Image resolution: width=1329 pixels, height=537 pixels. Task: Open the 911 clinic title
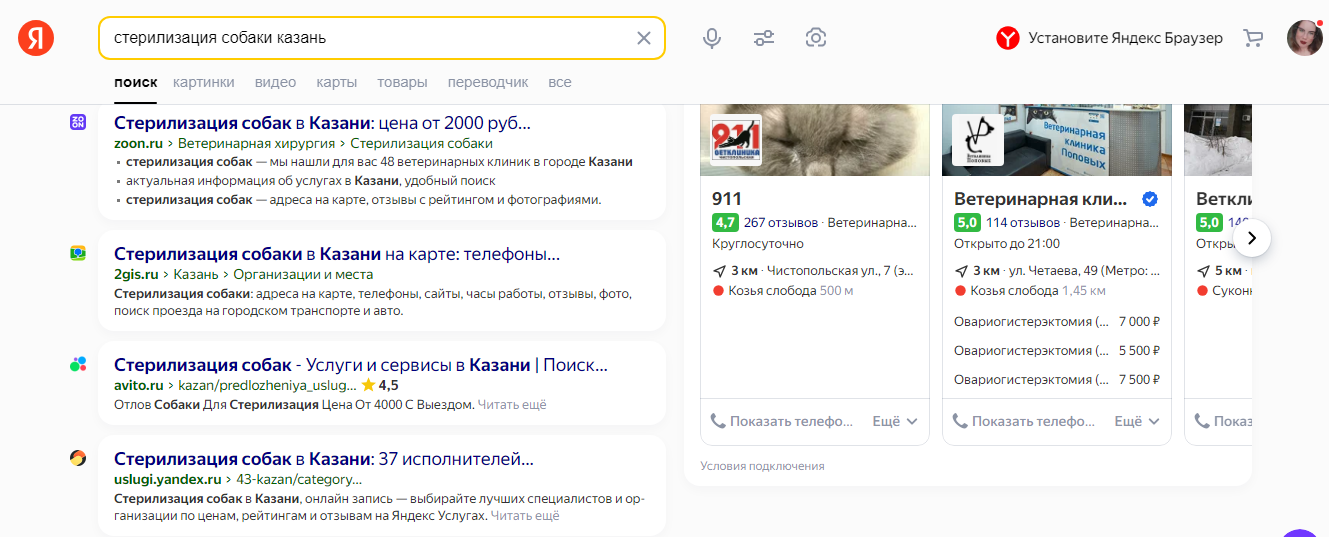point(727,199)
